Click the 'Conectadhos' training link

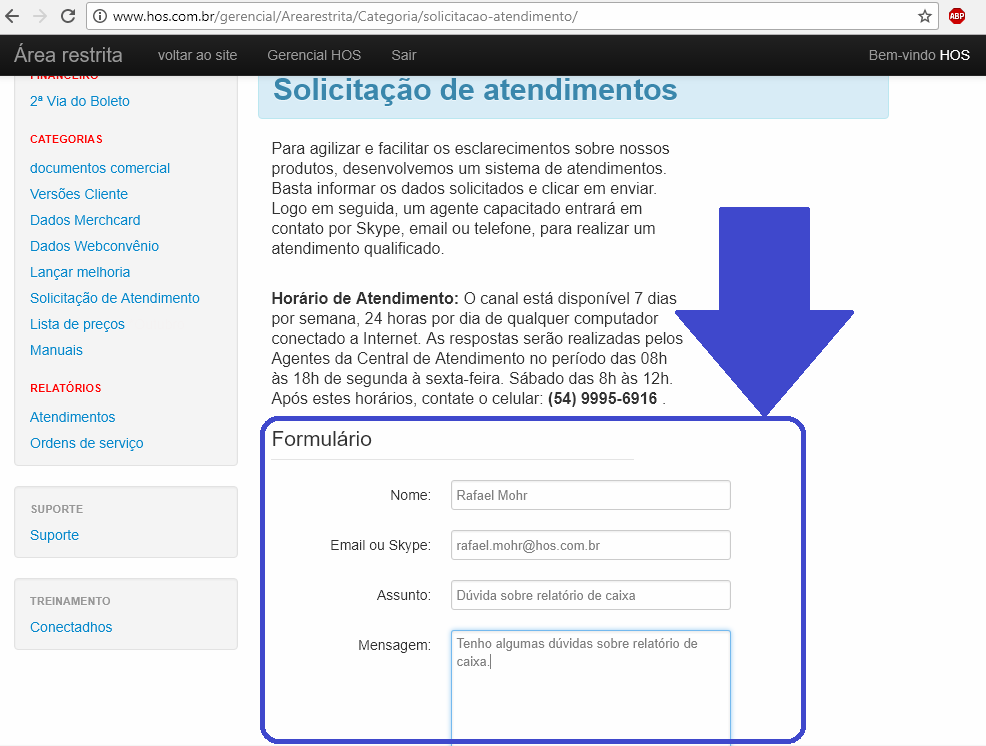pyautogui.click(x=71, y=627)
